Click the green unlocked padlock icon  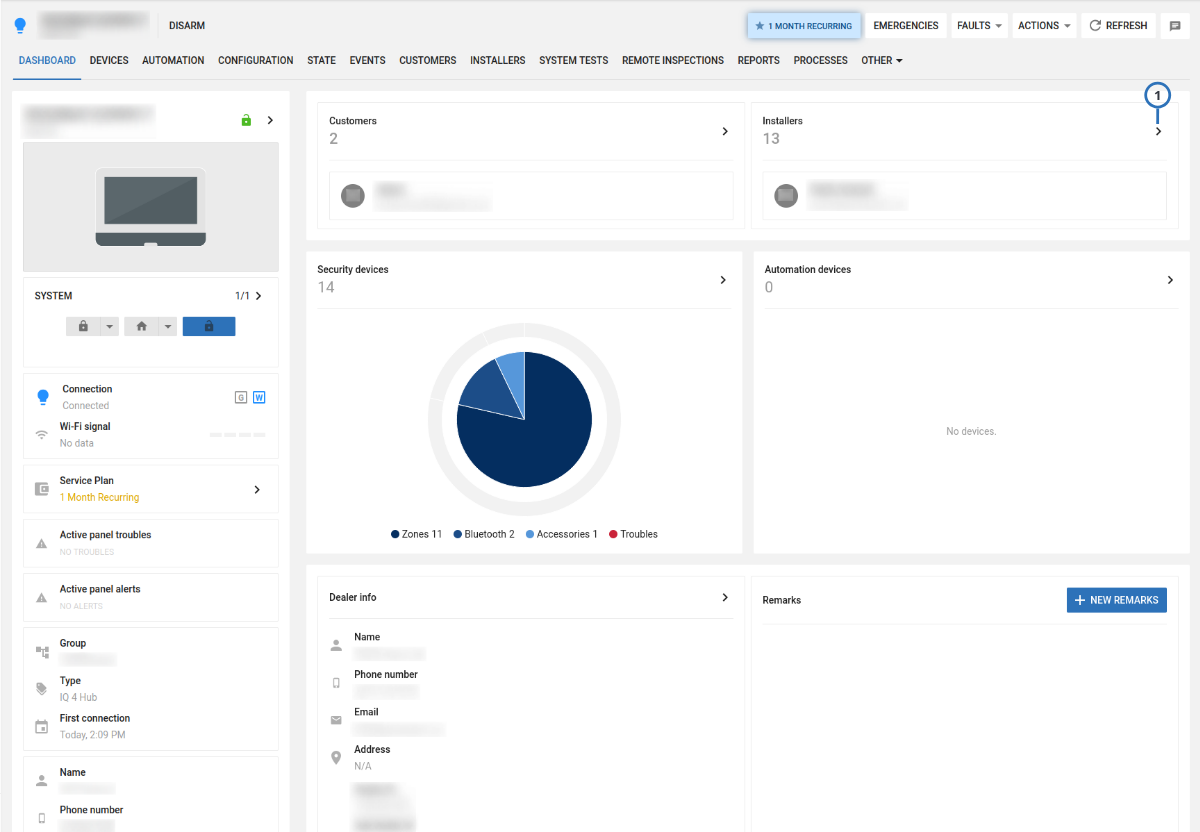click(246, 121)
